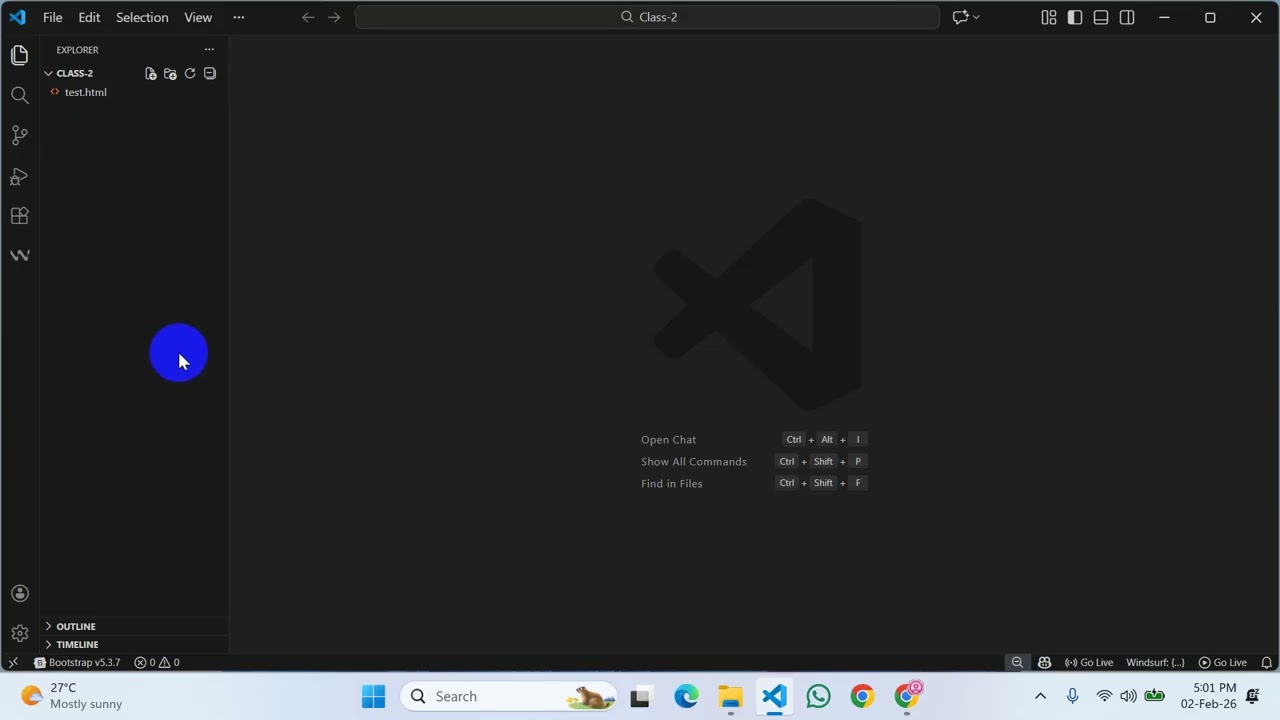The width and height of the screenshot is (1280, 720).
Task: Open the Source Control view
Action: pos(19,136)
